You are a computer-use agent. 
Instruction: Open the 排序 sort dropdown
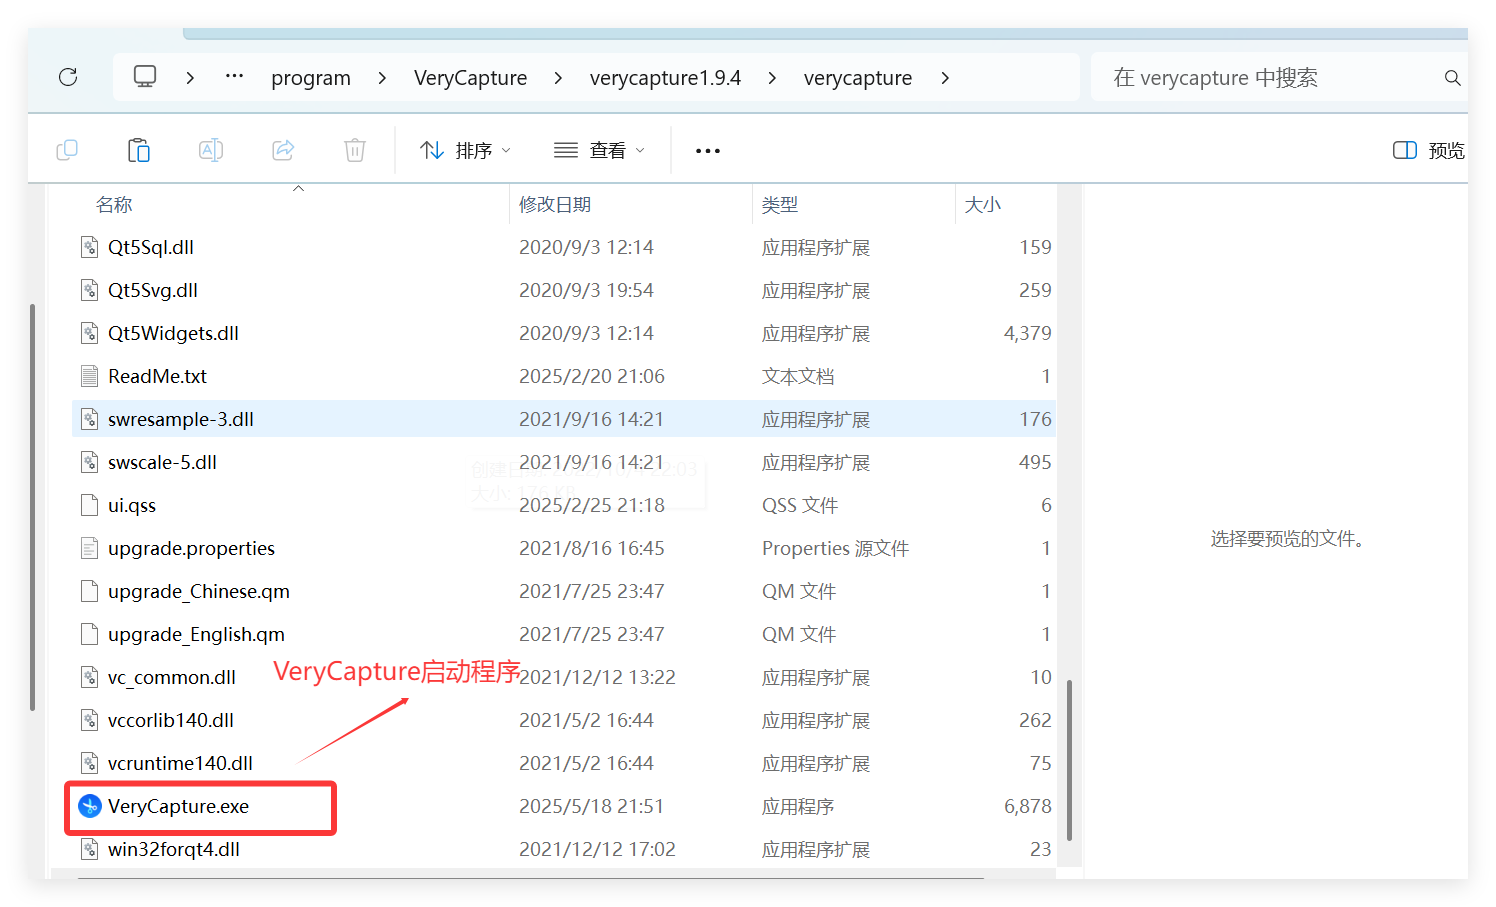tap(465, 150)
